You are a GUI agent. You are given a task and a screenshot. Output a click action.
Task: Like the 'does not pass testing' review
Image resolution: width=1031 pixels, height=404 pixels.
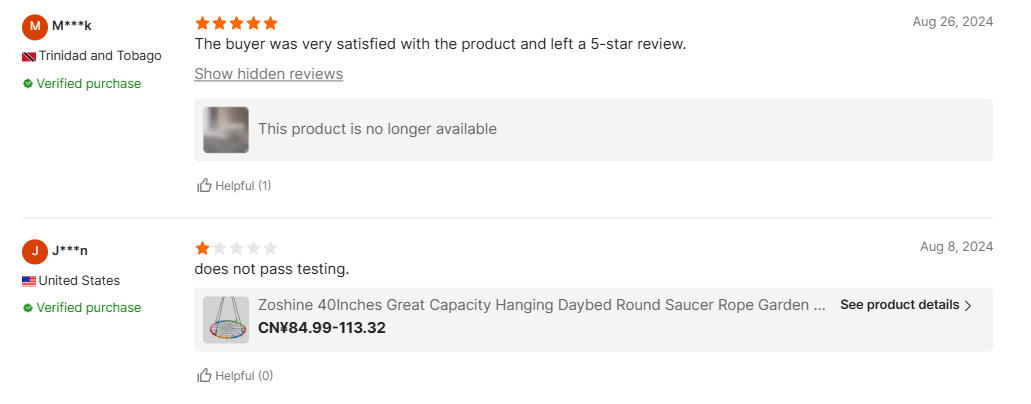coord(234,376)
